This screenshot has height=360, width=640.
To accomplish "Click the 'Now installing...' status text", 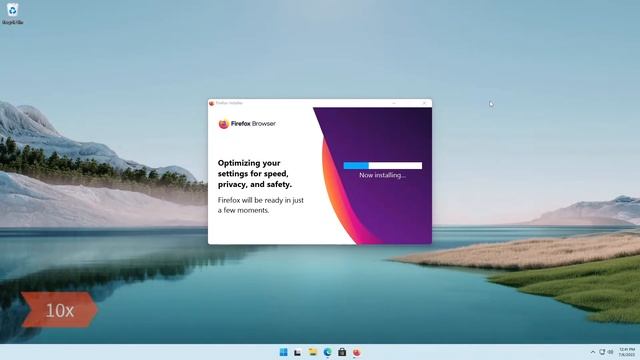I will click(x=382, y=175).
